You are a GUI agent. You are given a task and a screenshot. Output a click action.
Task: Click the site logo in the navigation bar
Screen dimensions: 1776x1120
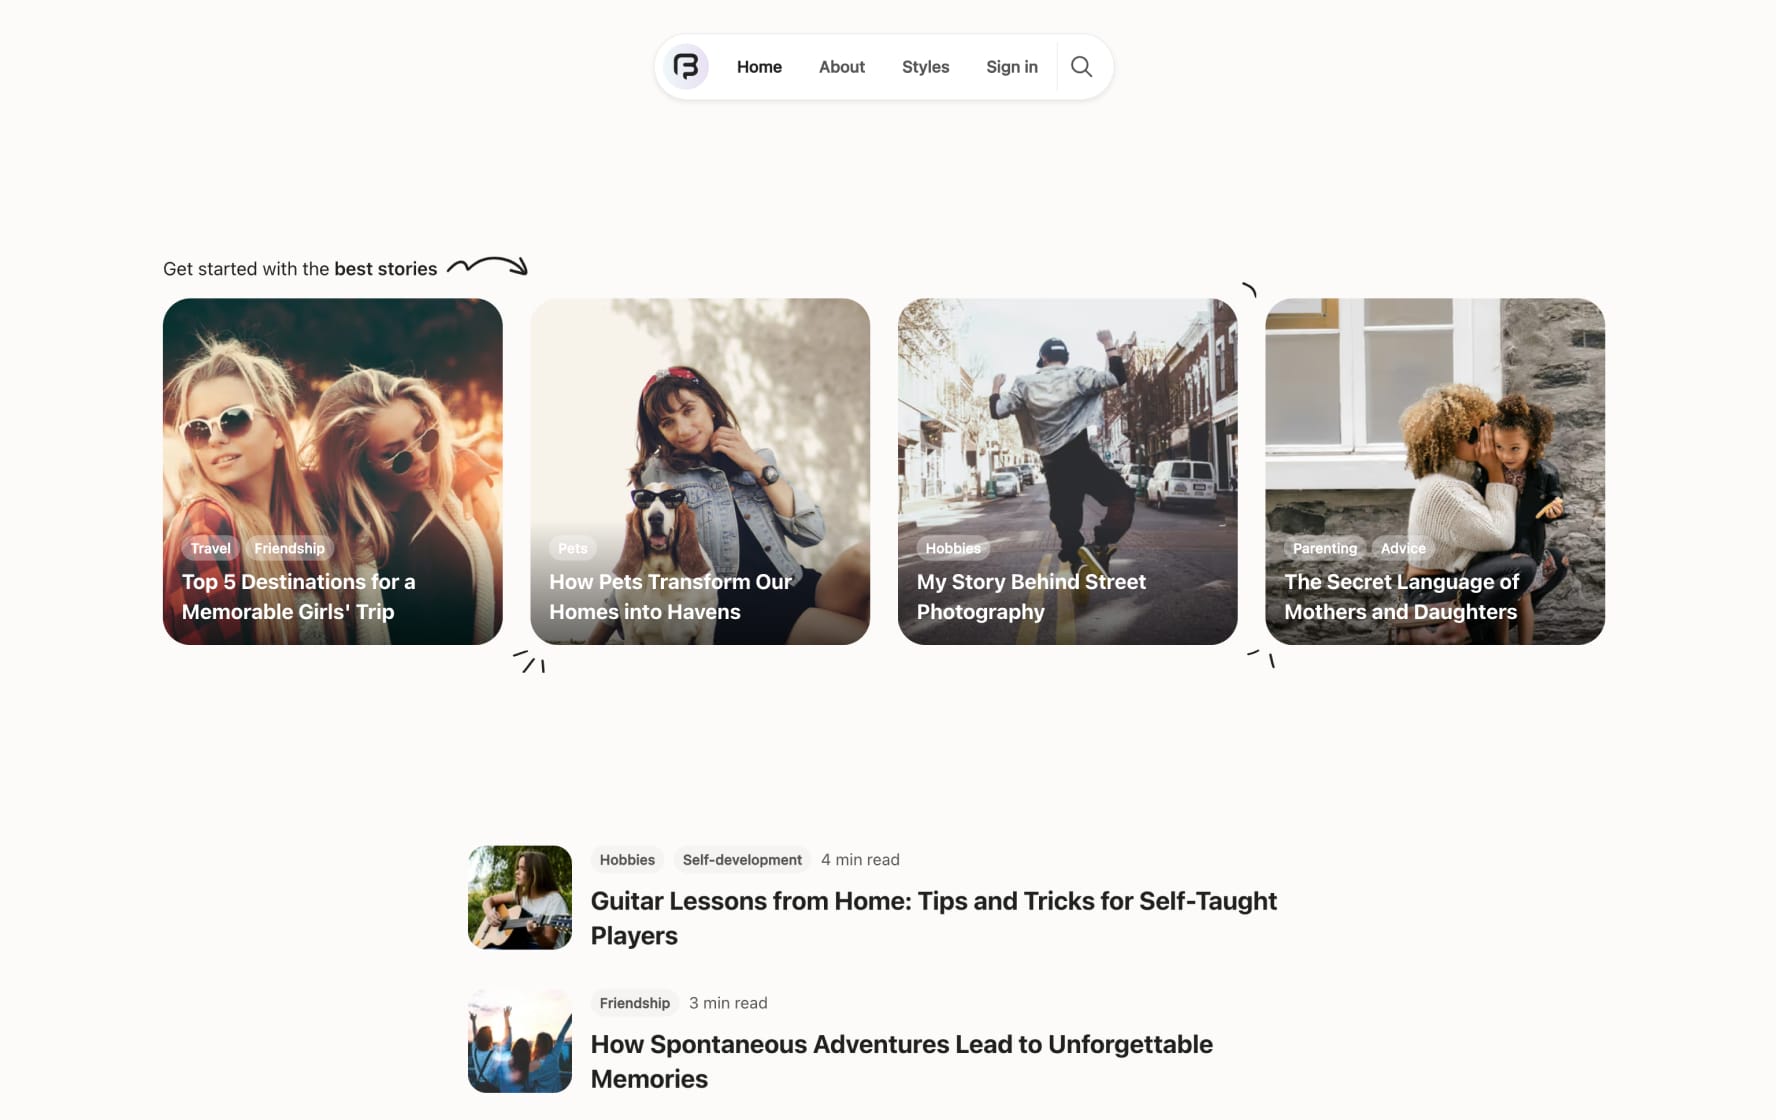[x=684, y=66]
